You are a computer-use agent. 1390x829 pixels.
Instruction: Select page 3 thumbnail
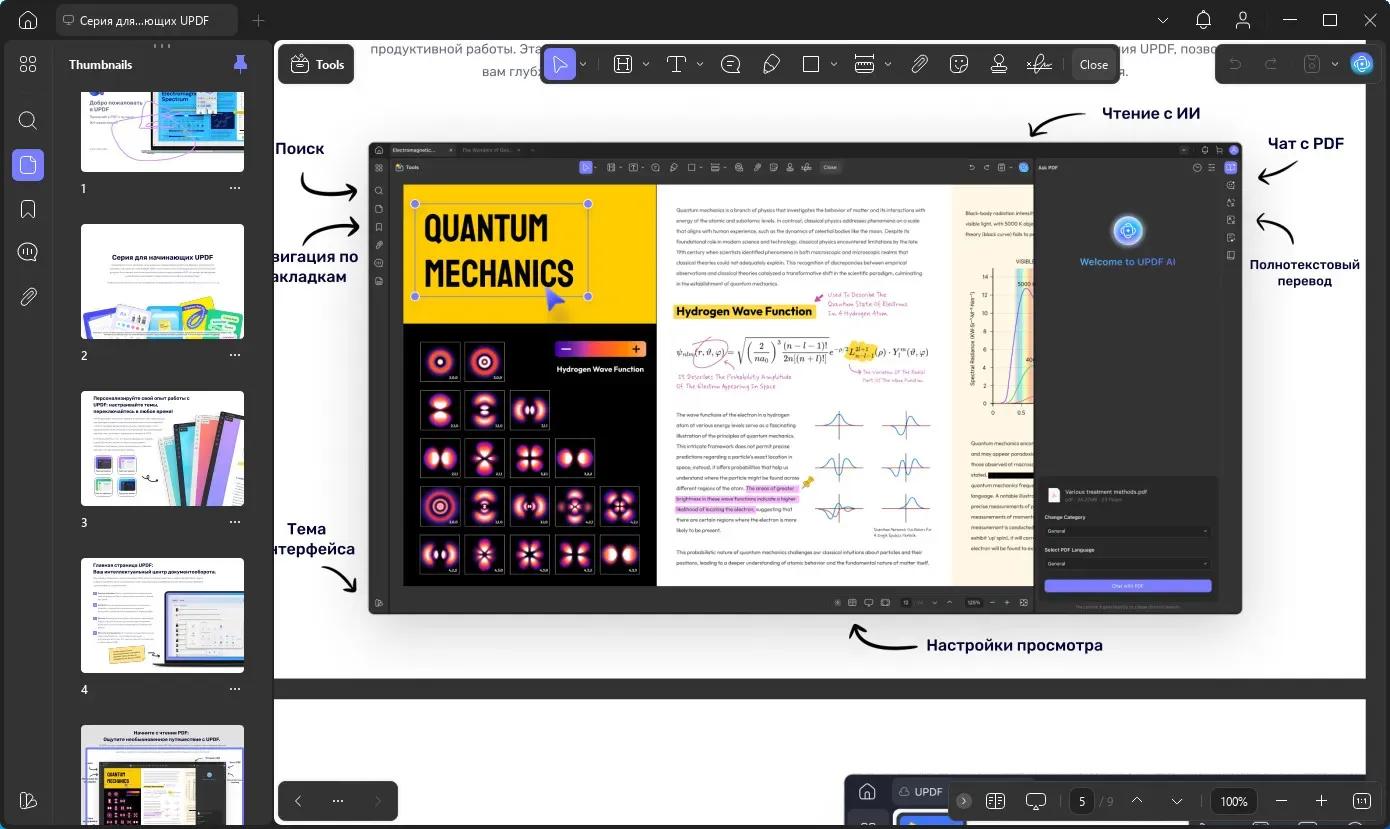[x=162, y=448]
